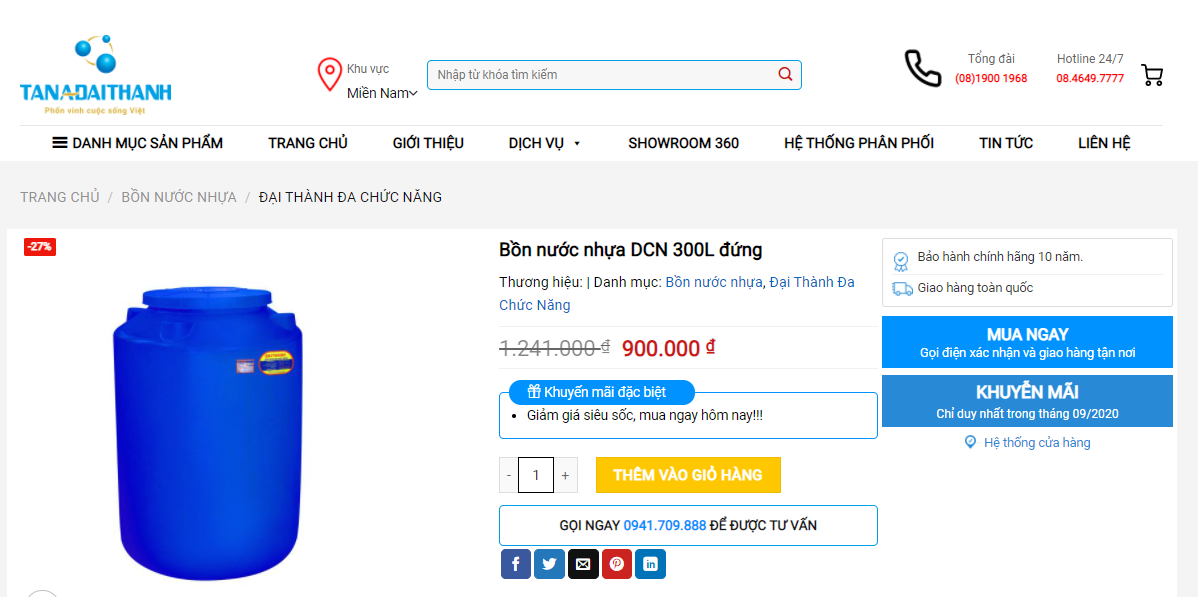Open the shopping cart icon
This screenshot has width=1198, height=597.
(x=1151, y=75)
